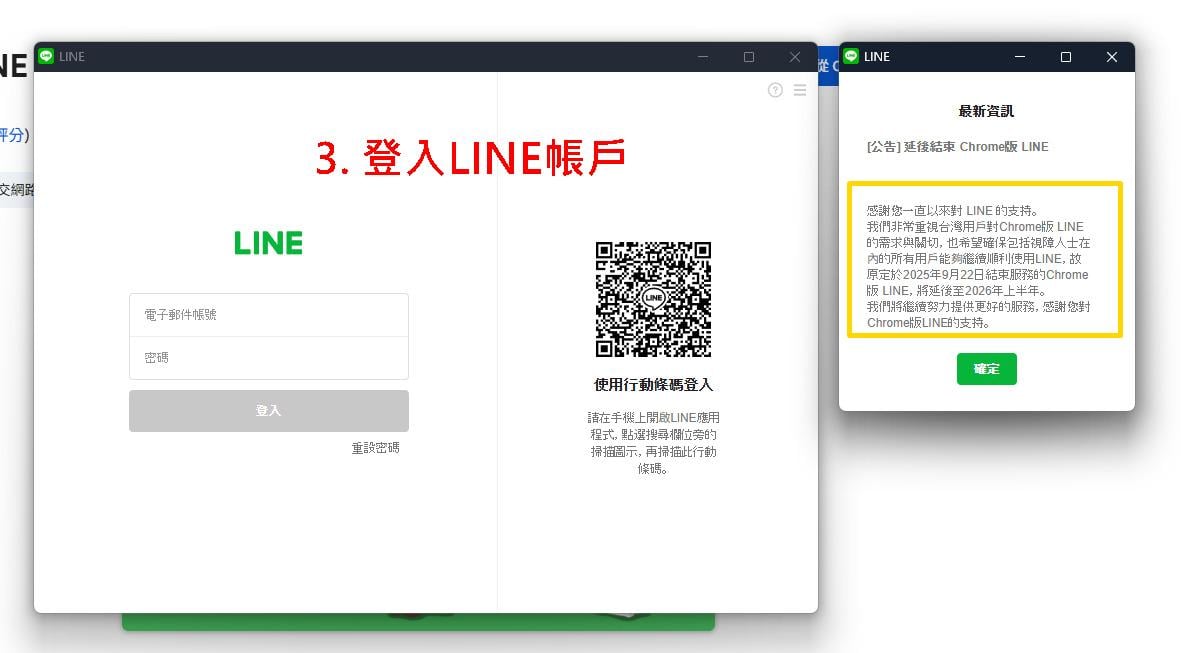
Task: Close the LINE login window
Action: (795, 57)
